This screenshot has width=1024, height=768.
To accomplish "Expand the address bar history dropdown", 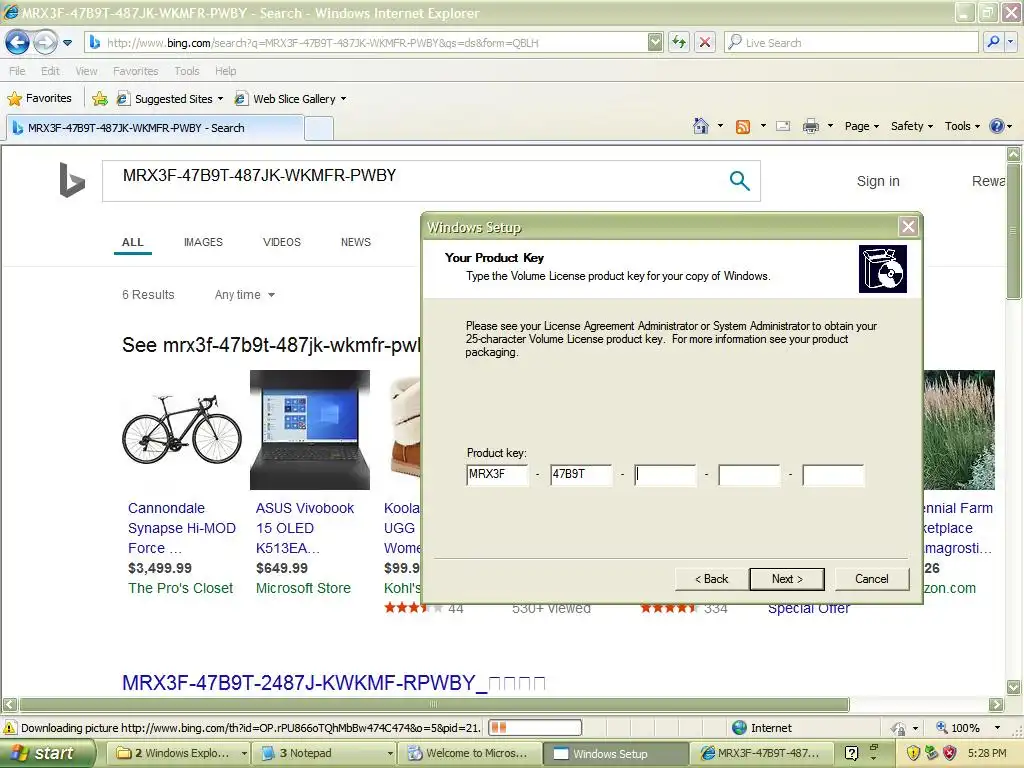I will coord(655,42).
